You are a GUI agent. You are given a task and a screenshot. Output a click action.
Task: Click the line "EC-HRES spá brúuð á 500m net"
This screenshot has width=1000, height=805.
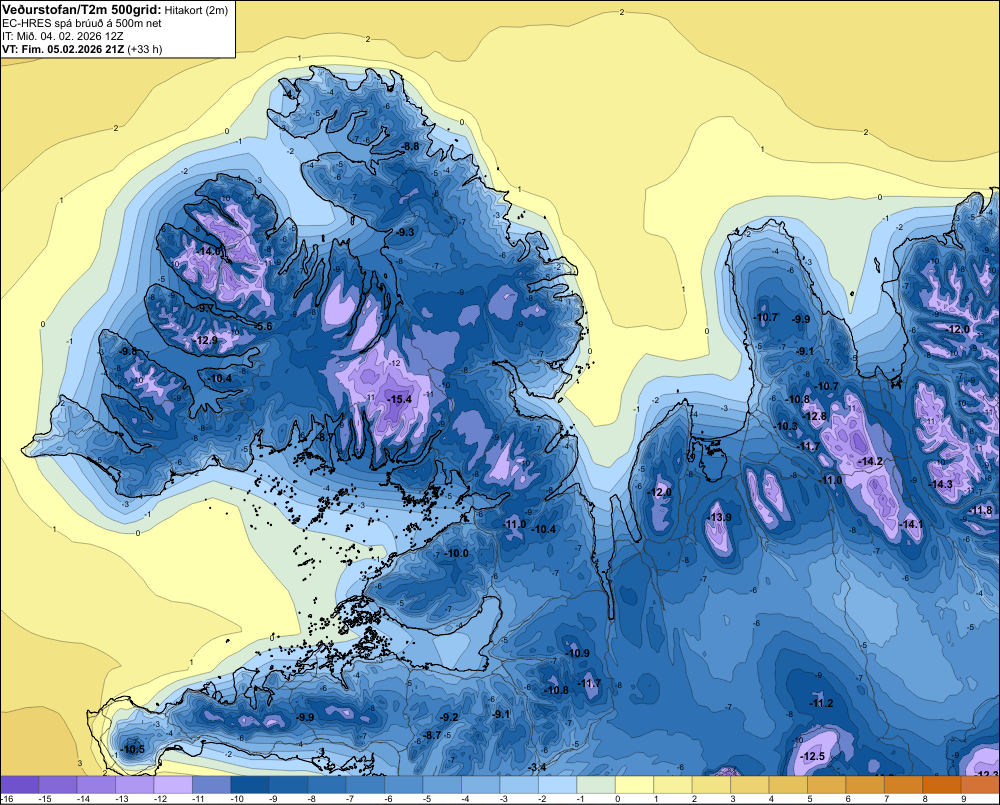pos(82,23)
